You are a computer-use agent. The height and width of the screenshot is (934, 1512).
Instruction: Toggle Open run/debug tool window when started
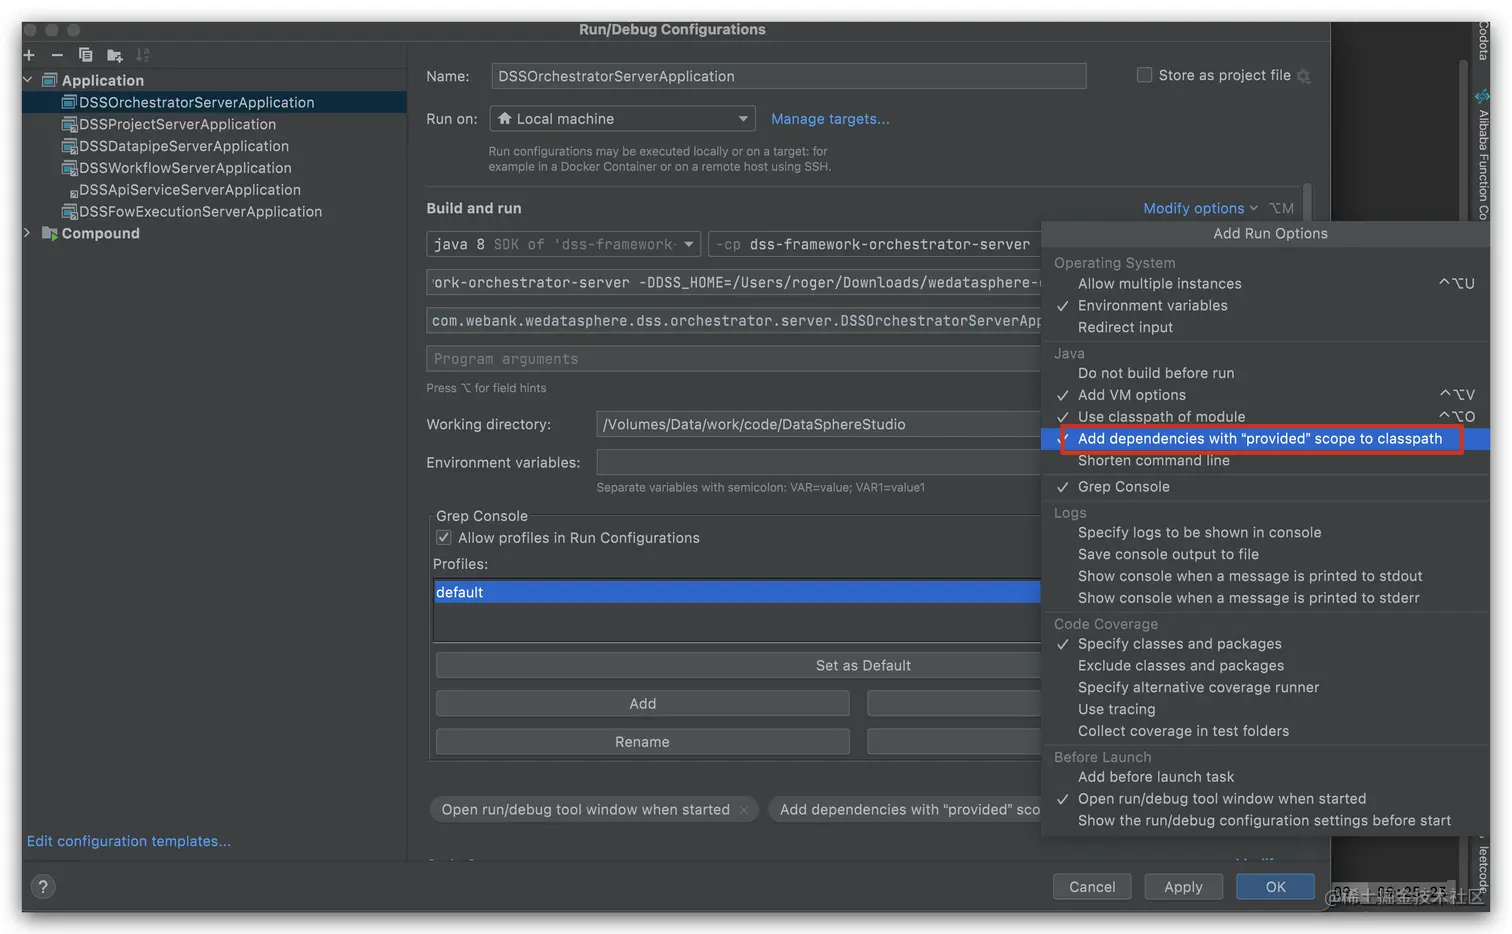tap(1221, 799)
